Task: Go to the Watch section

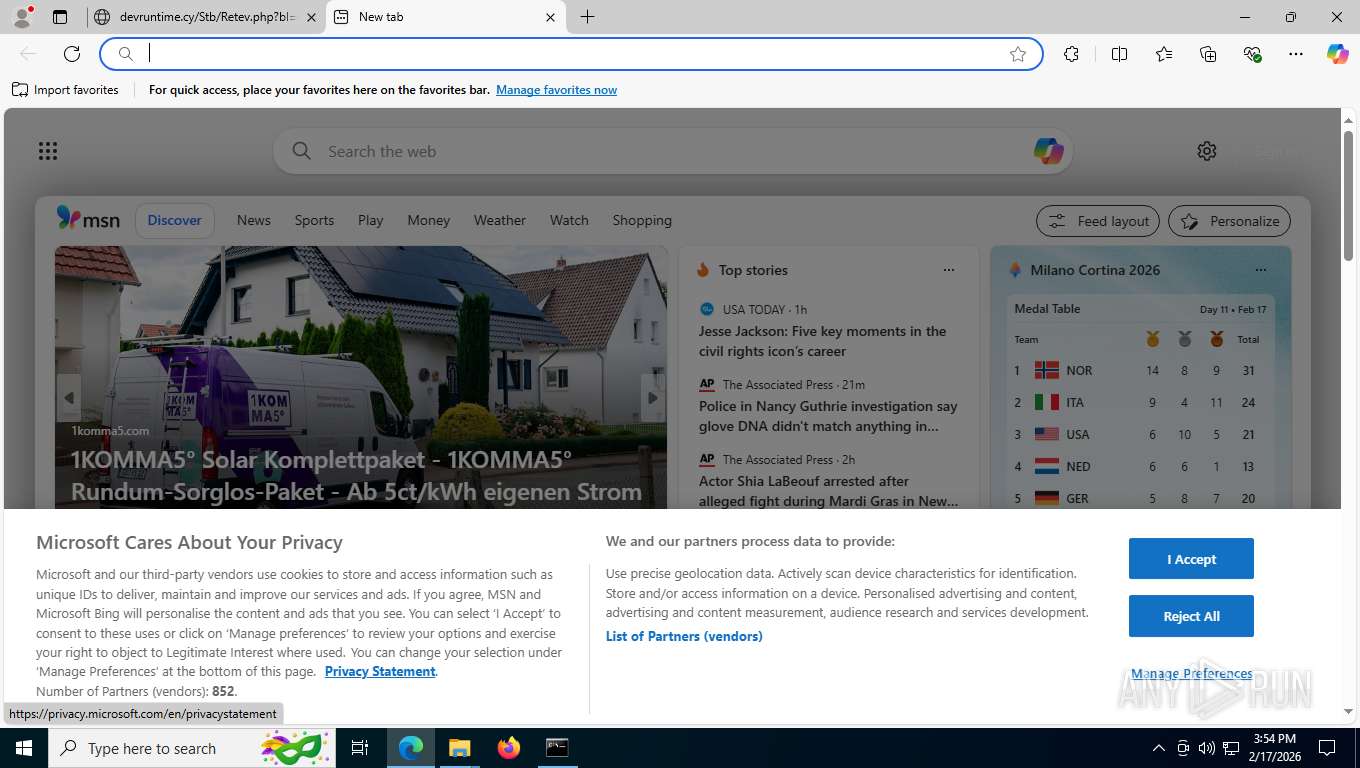Action: coord(569,220)
